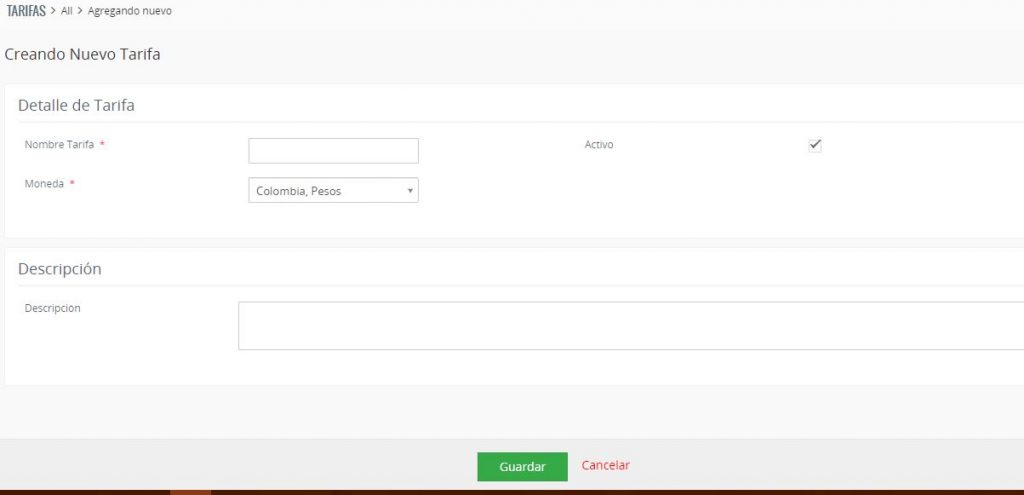This screenshot has width=1024, height=495.
Task: Focus the Nombre Tarifa text field
Action: (x=333, y=151)
